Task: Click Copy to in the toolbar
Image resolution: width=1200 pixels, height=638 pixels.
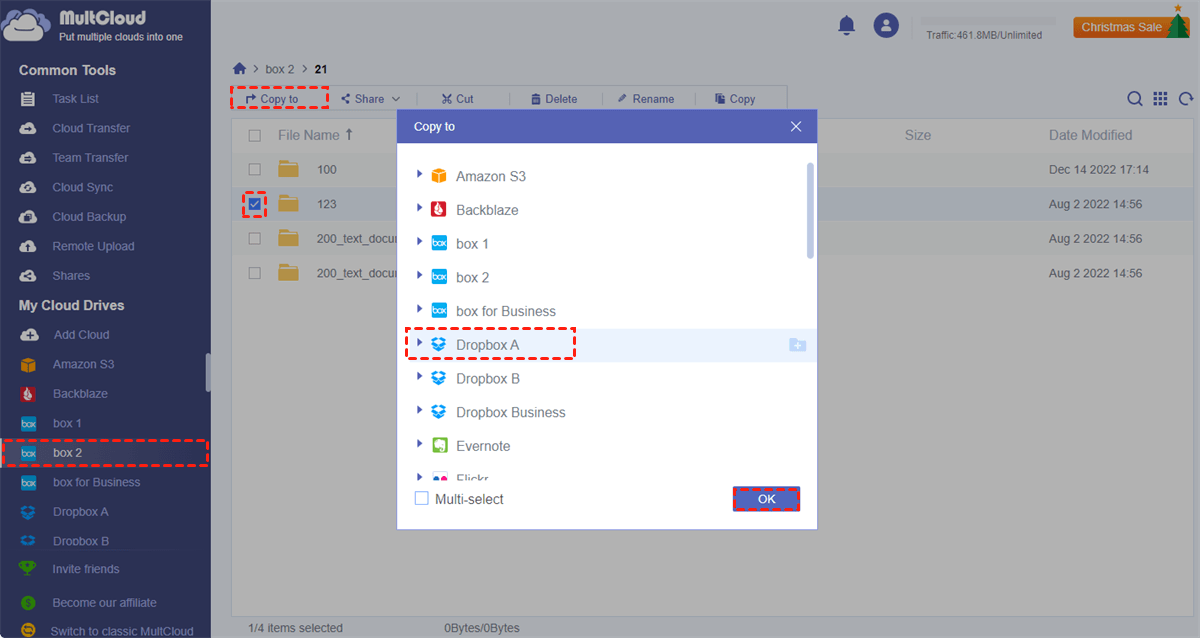Action: coord(272,99)
